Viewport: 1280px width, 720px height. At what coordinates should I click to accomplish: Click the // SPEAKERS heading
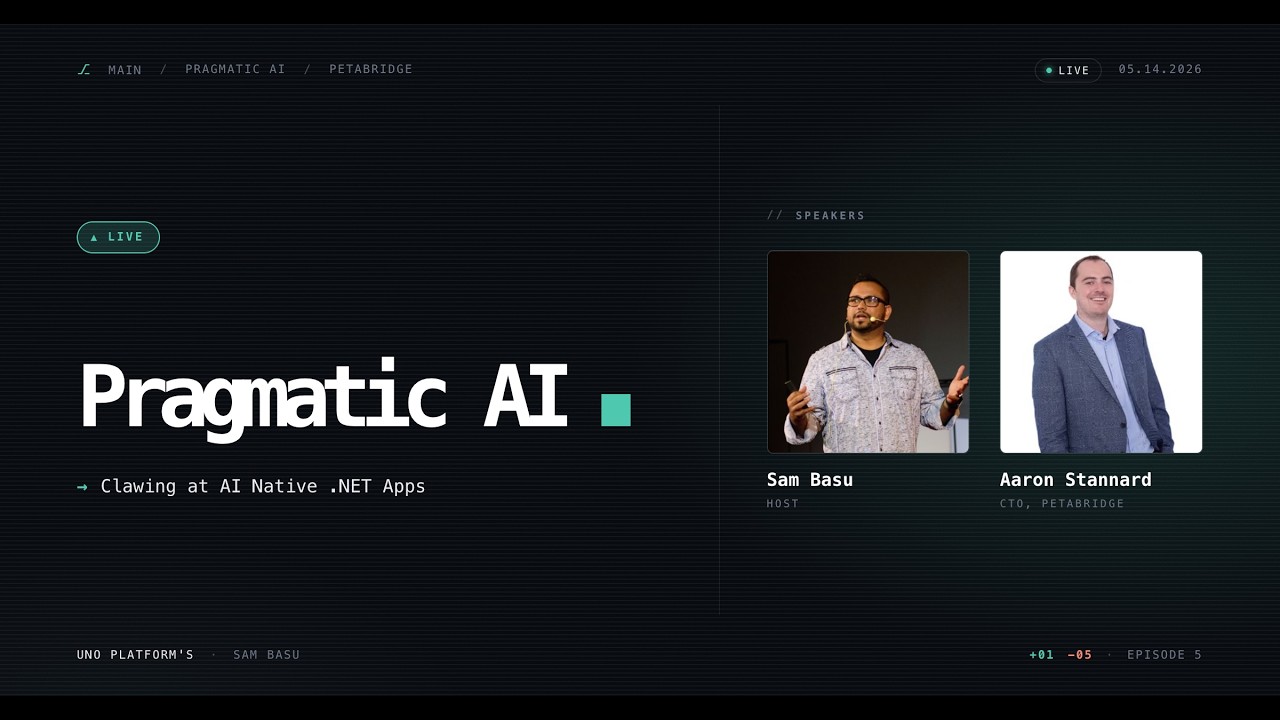(816, 215)
